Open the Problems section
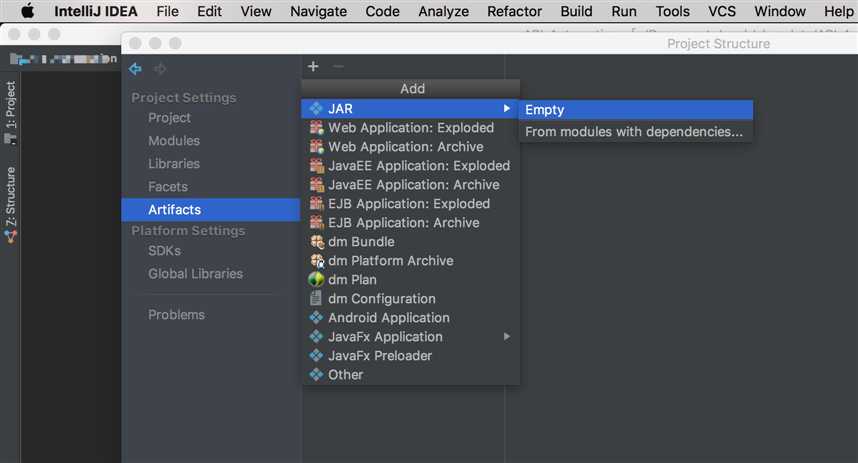This screenshot has height=463, width=858. point(176,315)
